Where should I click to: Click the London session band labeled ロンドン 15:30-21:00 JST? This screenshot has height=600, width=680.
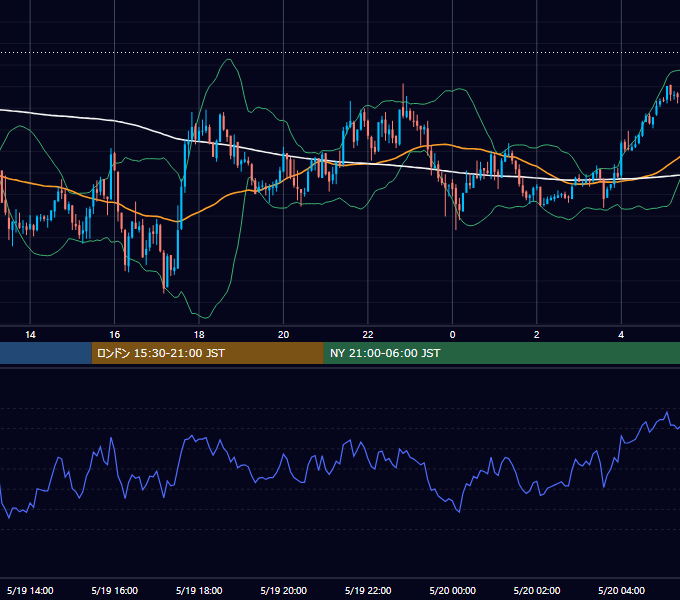point(207,353)
